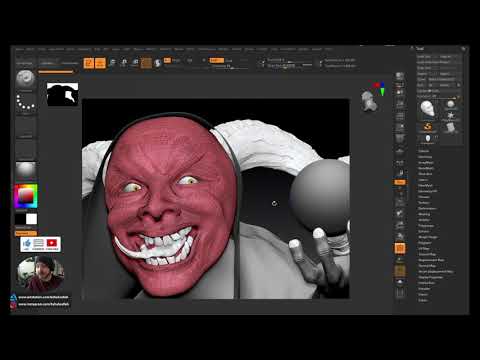
Task: Click the pin icon on the Tool palette header
Action: [463, 49]
